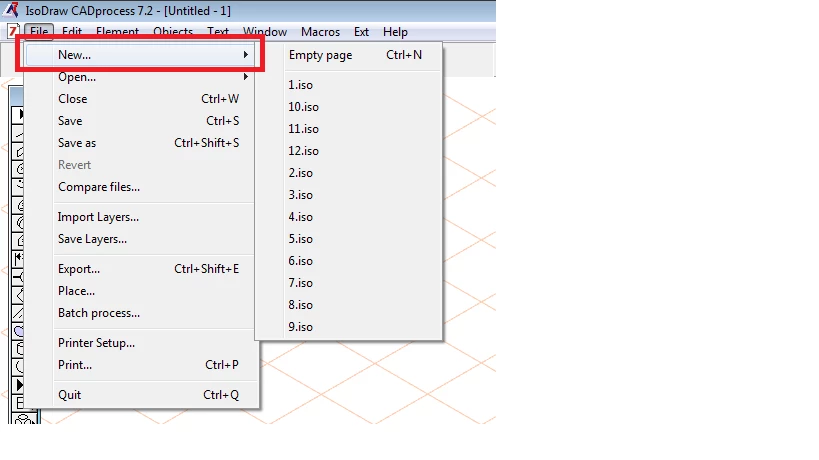Click the document icon beside File menu
The width and height of the screenshot is (819, 460).
13,31
